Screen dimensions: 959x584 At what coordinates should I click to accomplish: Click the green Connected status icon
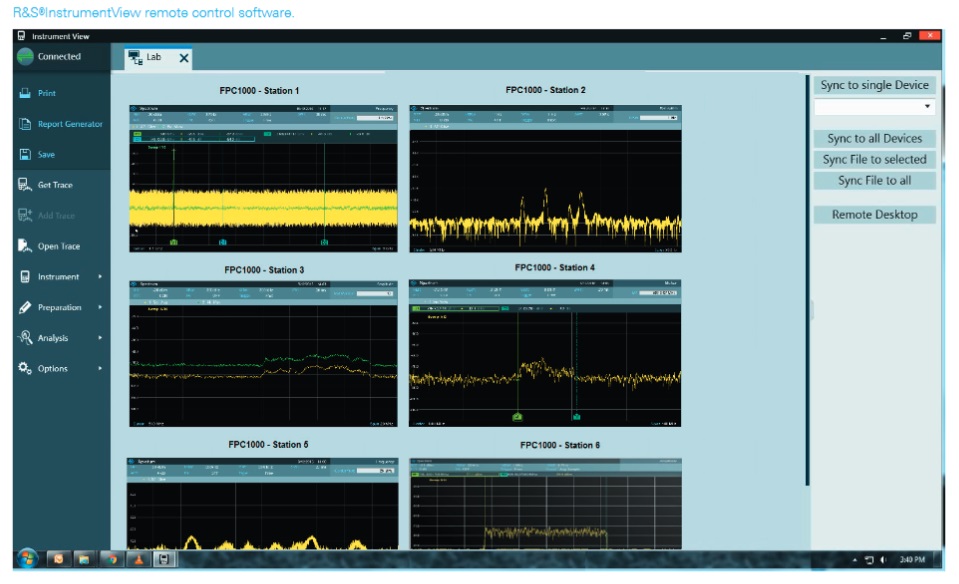(x=25, y=56)
